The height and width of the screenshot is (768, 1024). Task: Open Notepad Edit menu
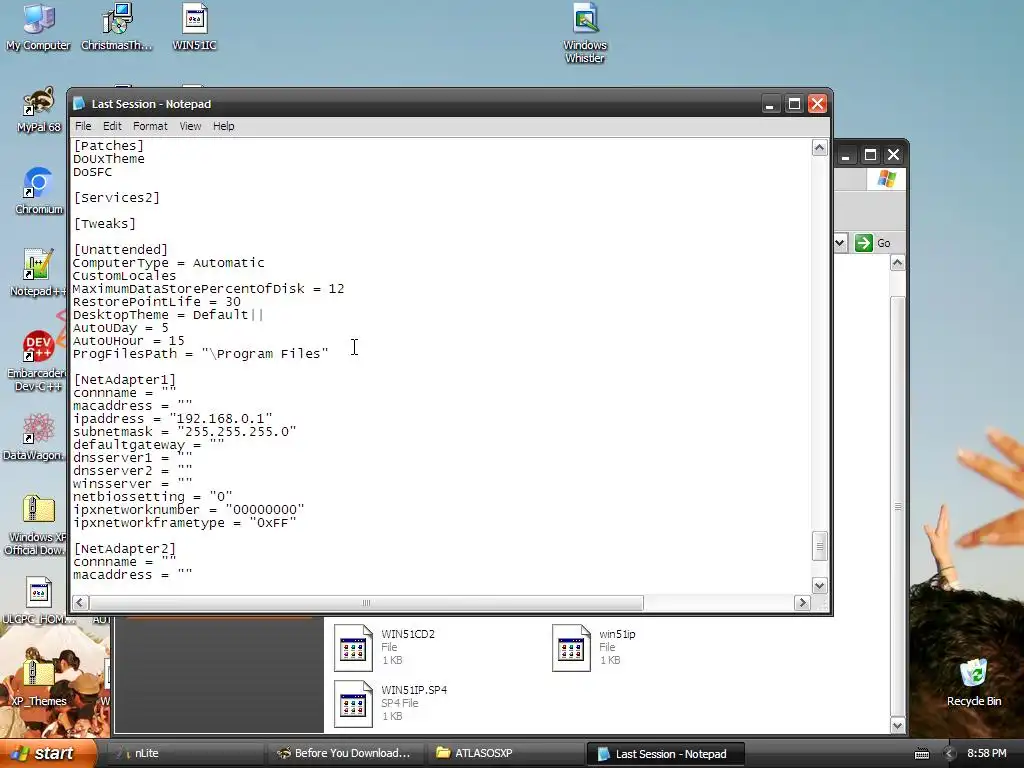click(112, 126)
